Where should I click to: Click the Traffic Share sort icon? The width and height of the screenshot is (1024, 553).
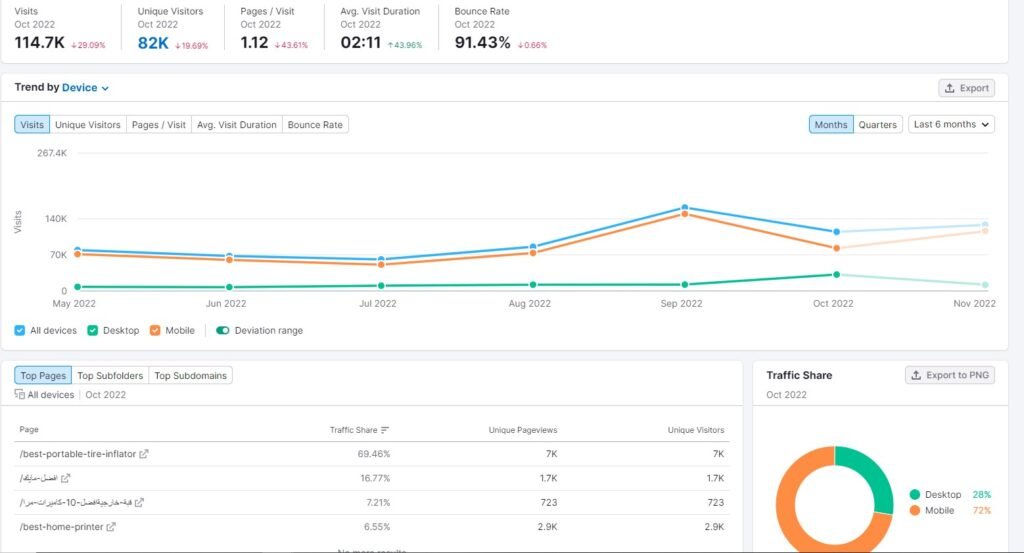click(x=385, y=430)
